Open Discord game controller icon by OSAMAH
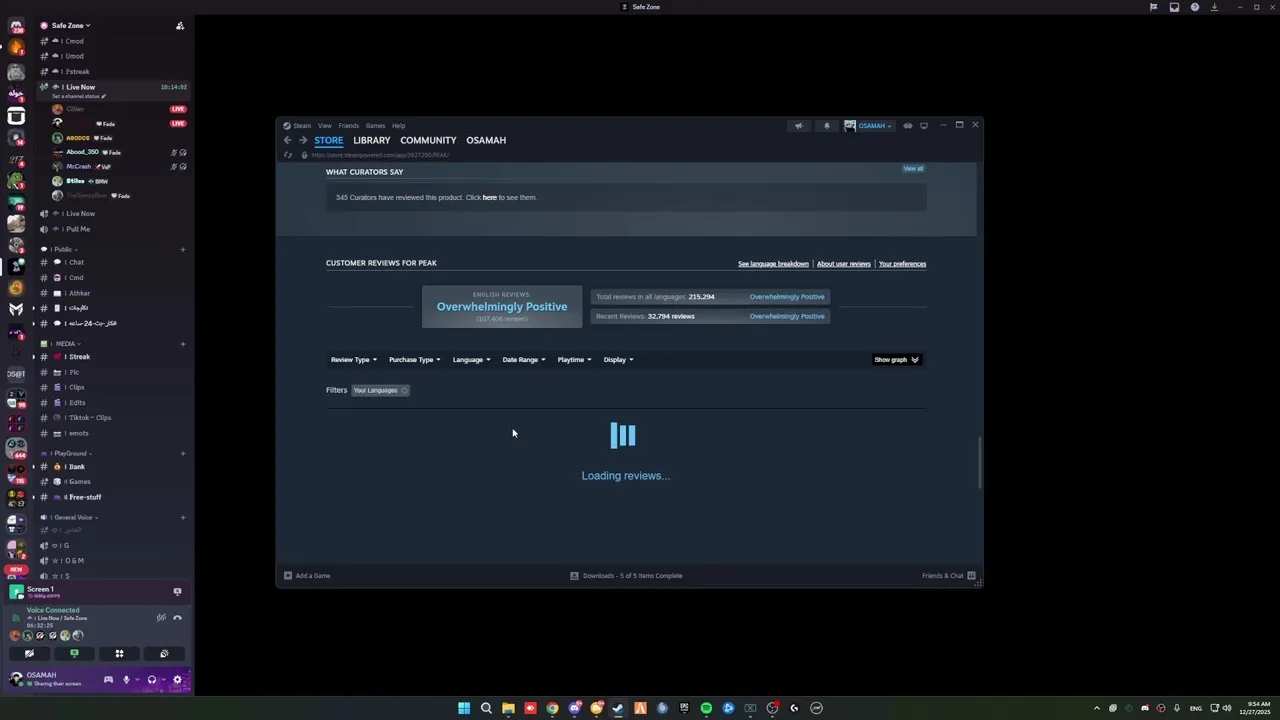This screenshot has height=720, width=1280. point(108,680)
